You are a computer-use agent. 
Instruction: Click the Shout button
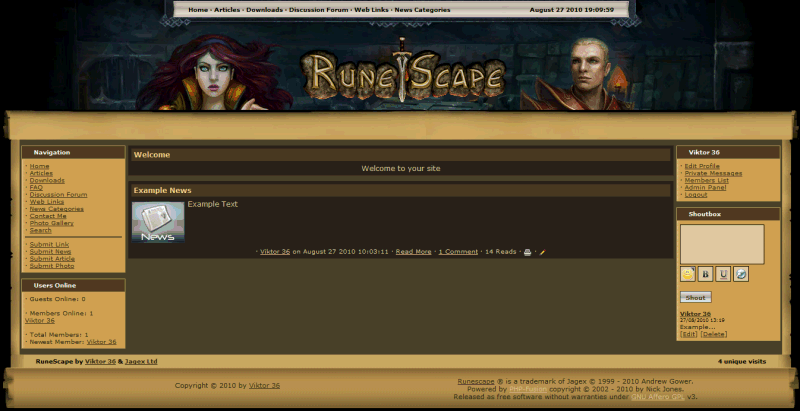[695, 297]
